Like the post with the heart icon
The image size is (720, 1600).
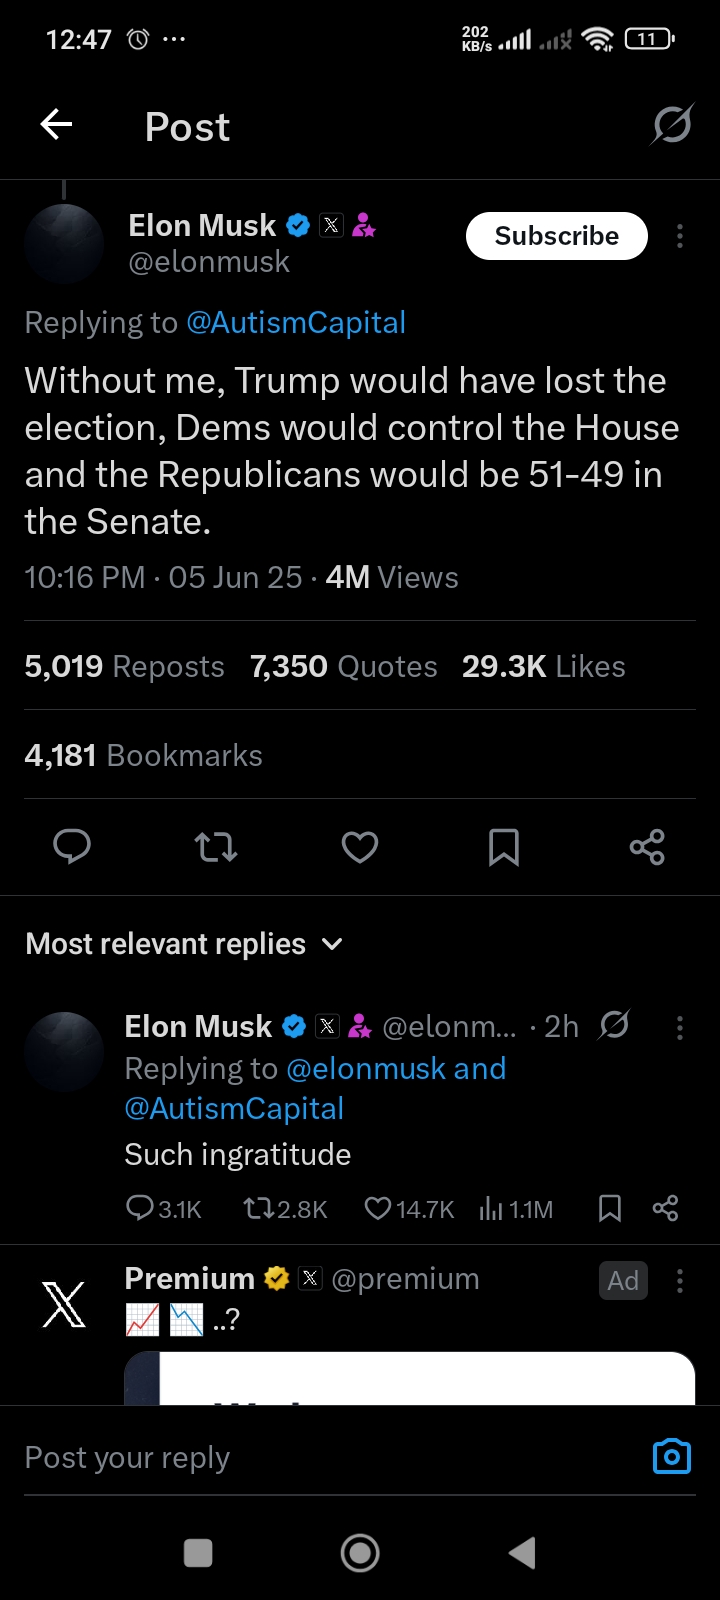coord(359,847)
